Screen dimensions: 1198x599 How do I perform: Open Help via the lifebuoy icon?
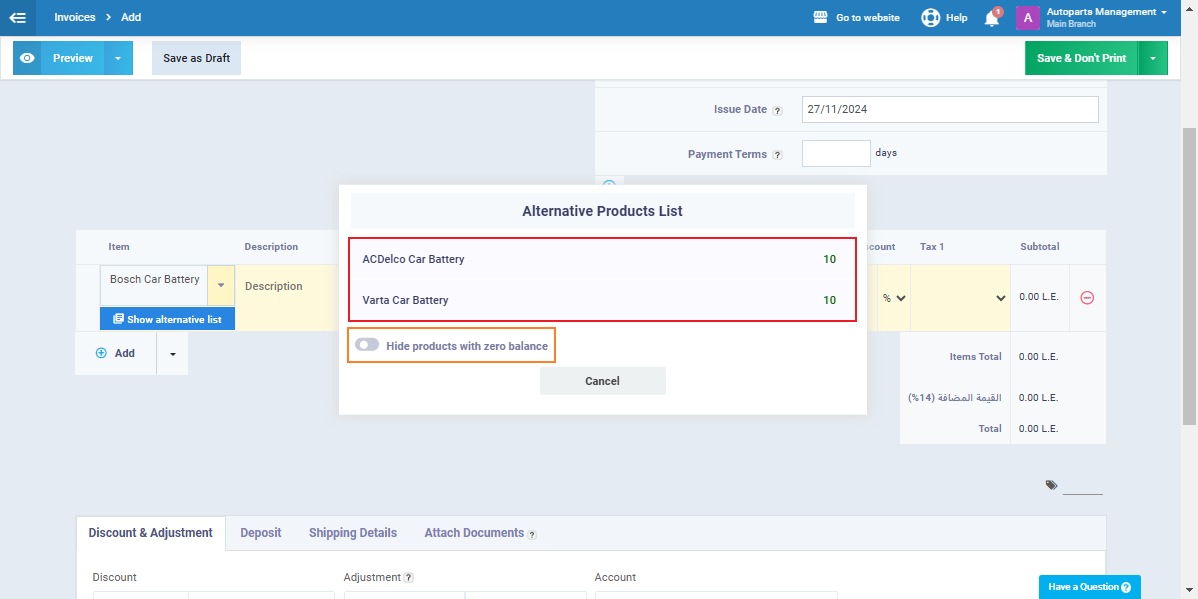[x=930, y=18]
